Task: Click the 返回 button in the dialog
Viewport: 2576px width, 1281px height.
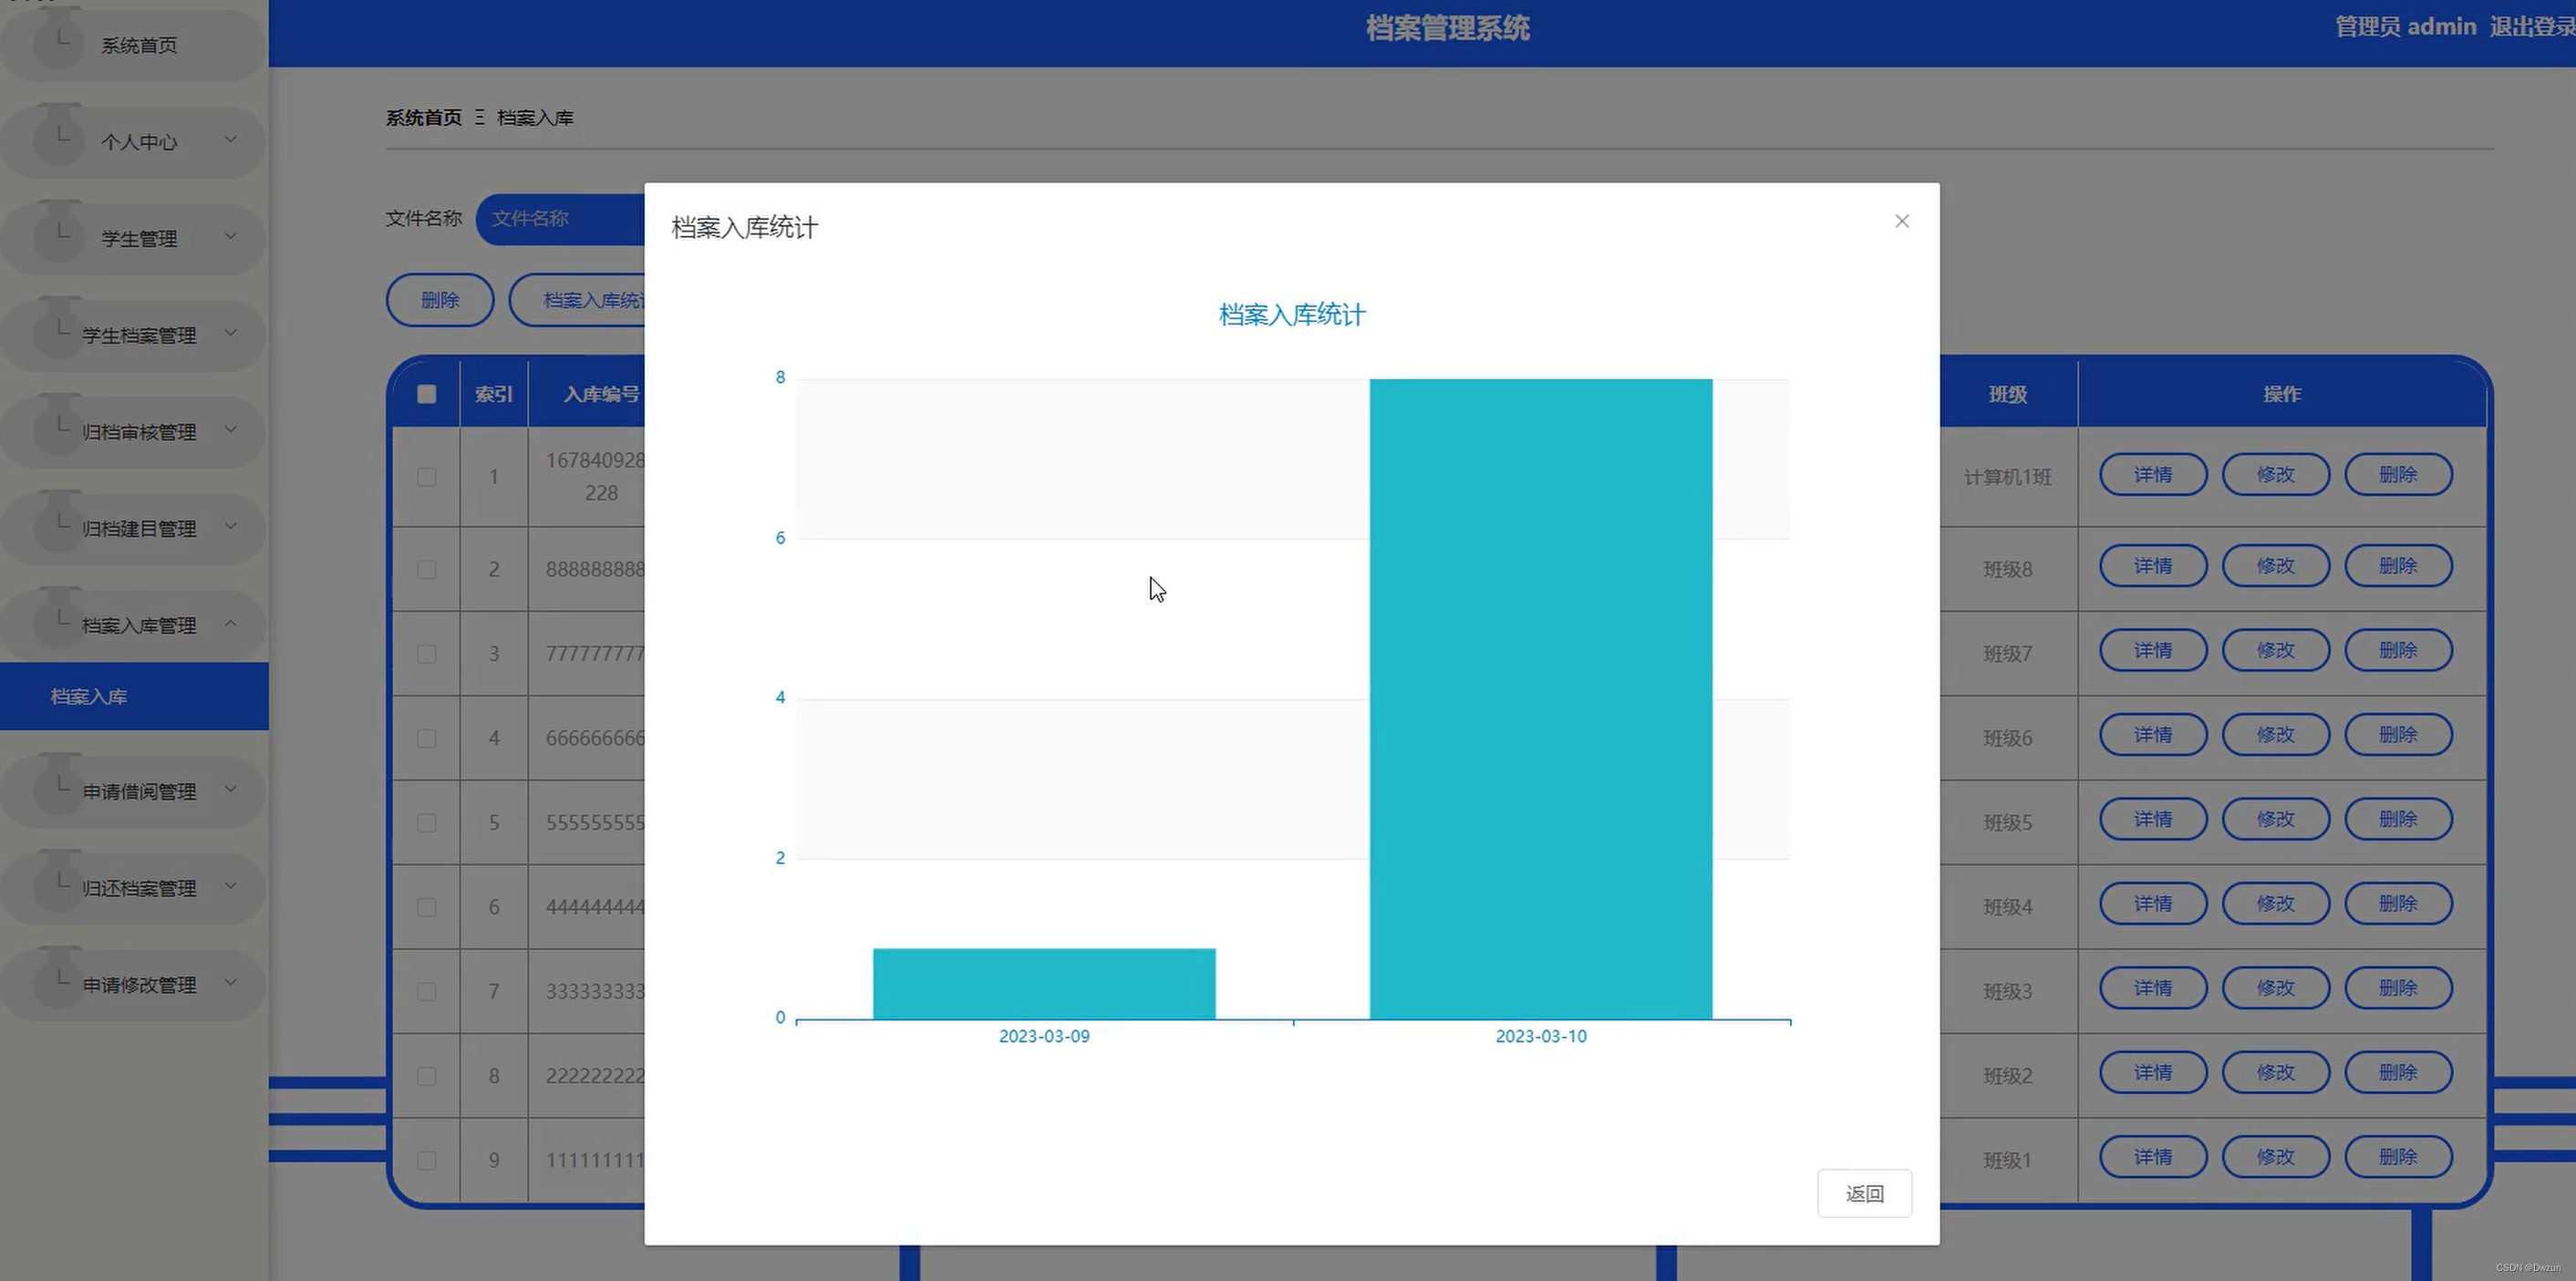Action: pos(1864,1193)
